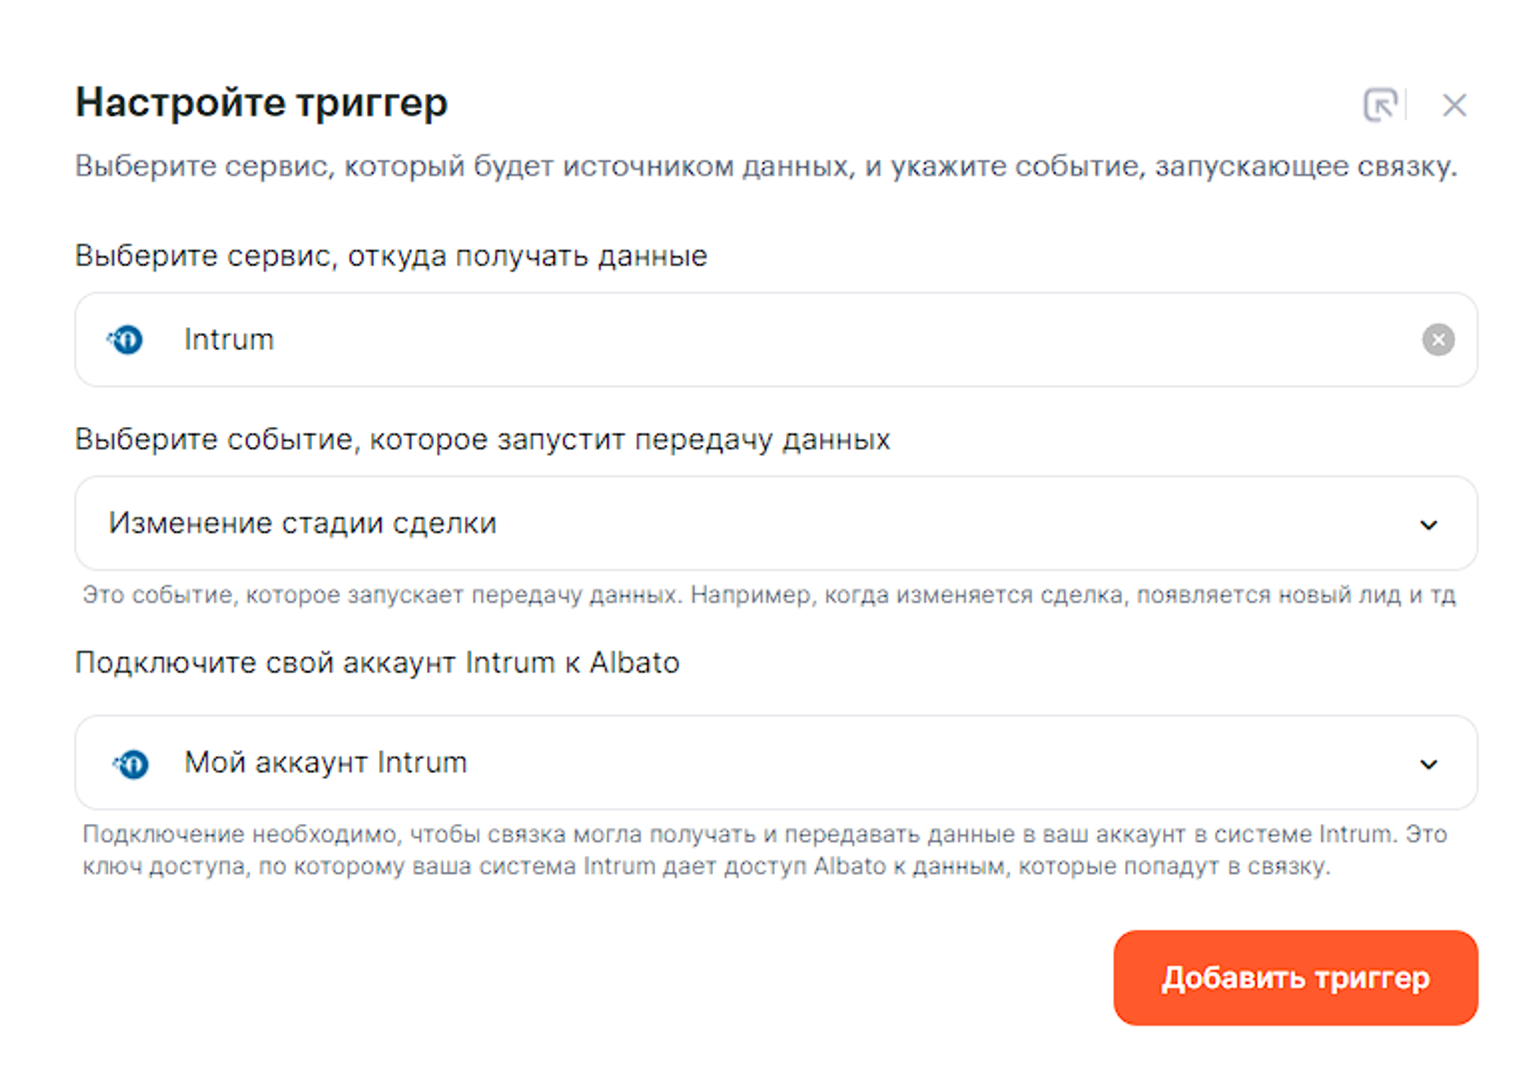The height and width of the screenshot is (1071, 1540).
Task: Close the trigger setup dialog
Action: pyautogui.click(x=1454, y=105)
